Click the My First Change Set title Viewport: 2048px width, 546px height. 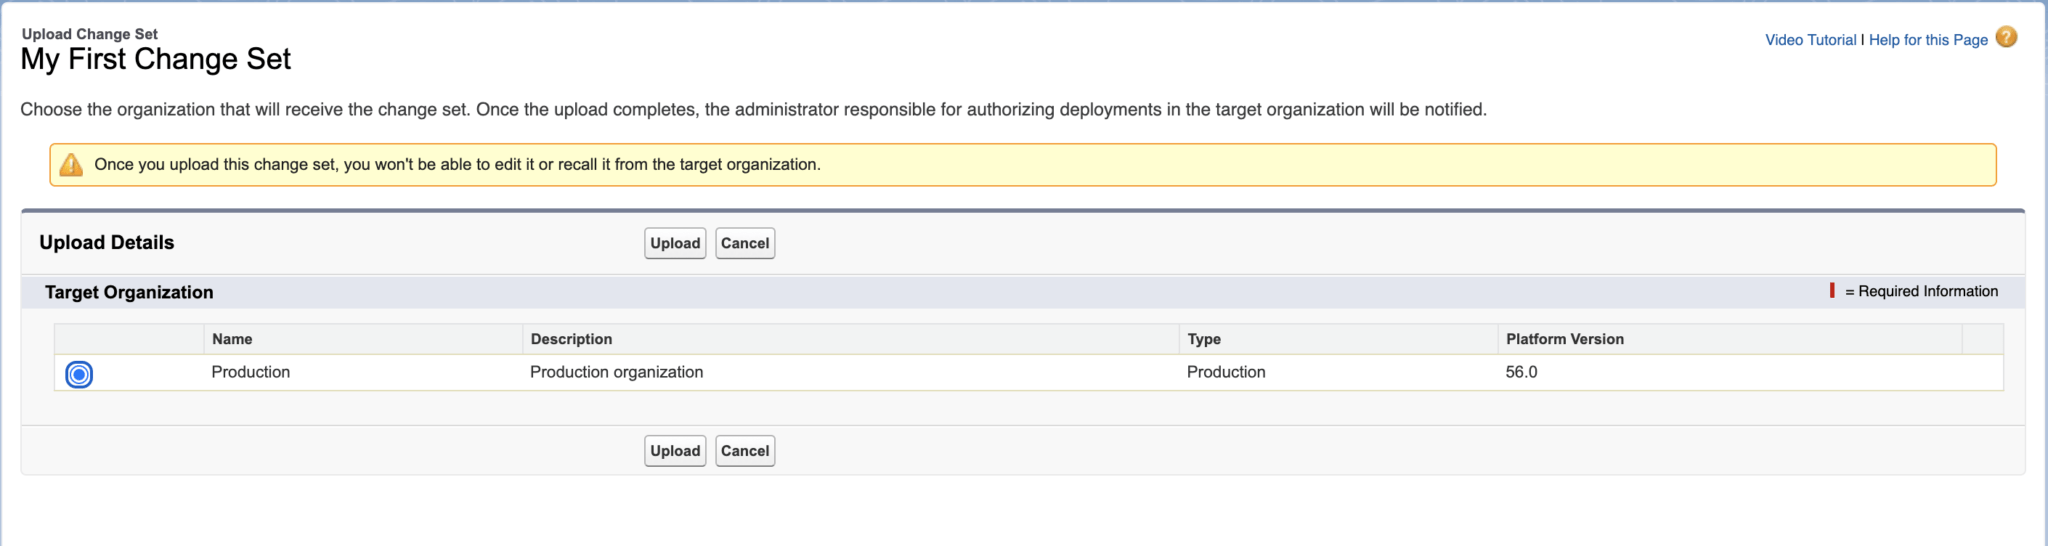(x=156, y=59)
